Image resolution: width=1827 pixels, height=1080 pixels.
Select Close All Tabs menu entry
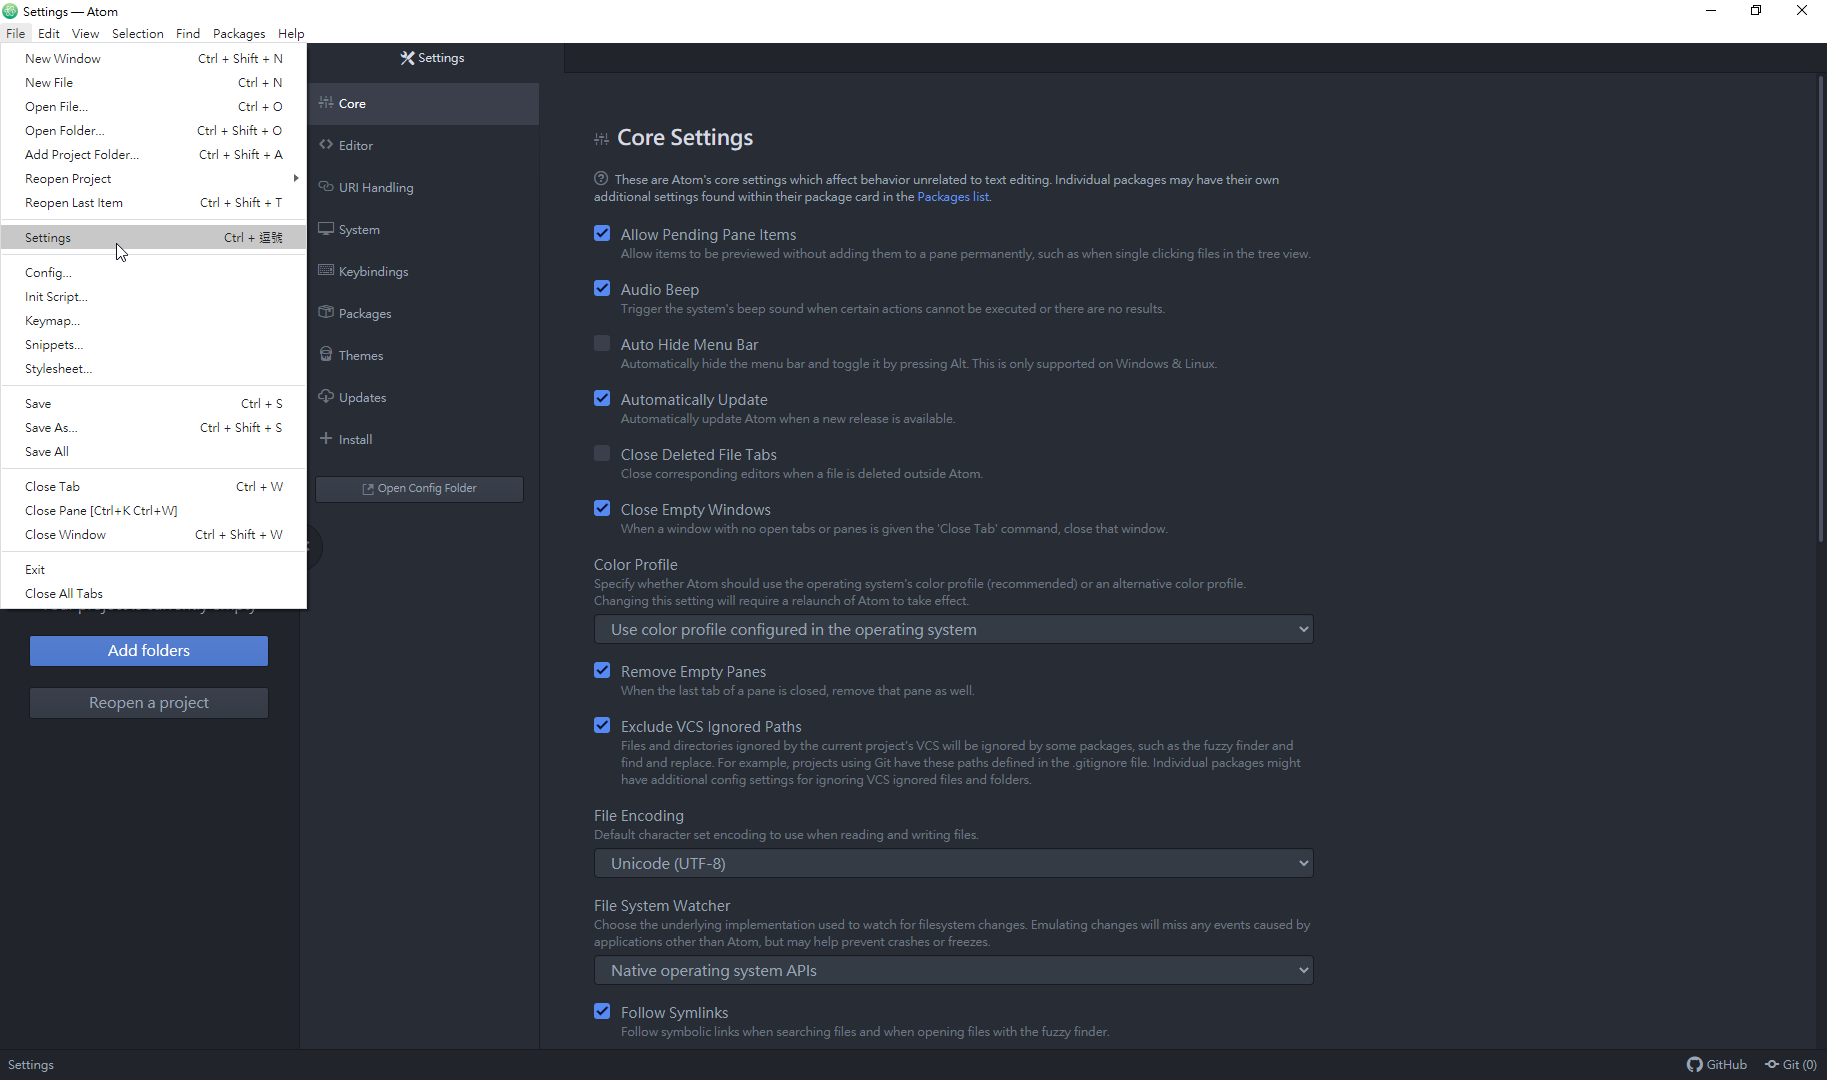coord(153,593)
